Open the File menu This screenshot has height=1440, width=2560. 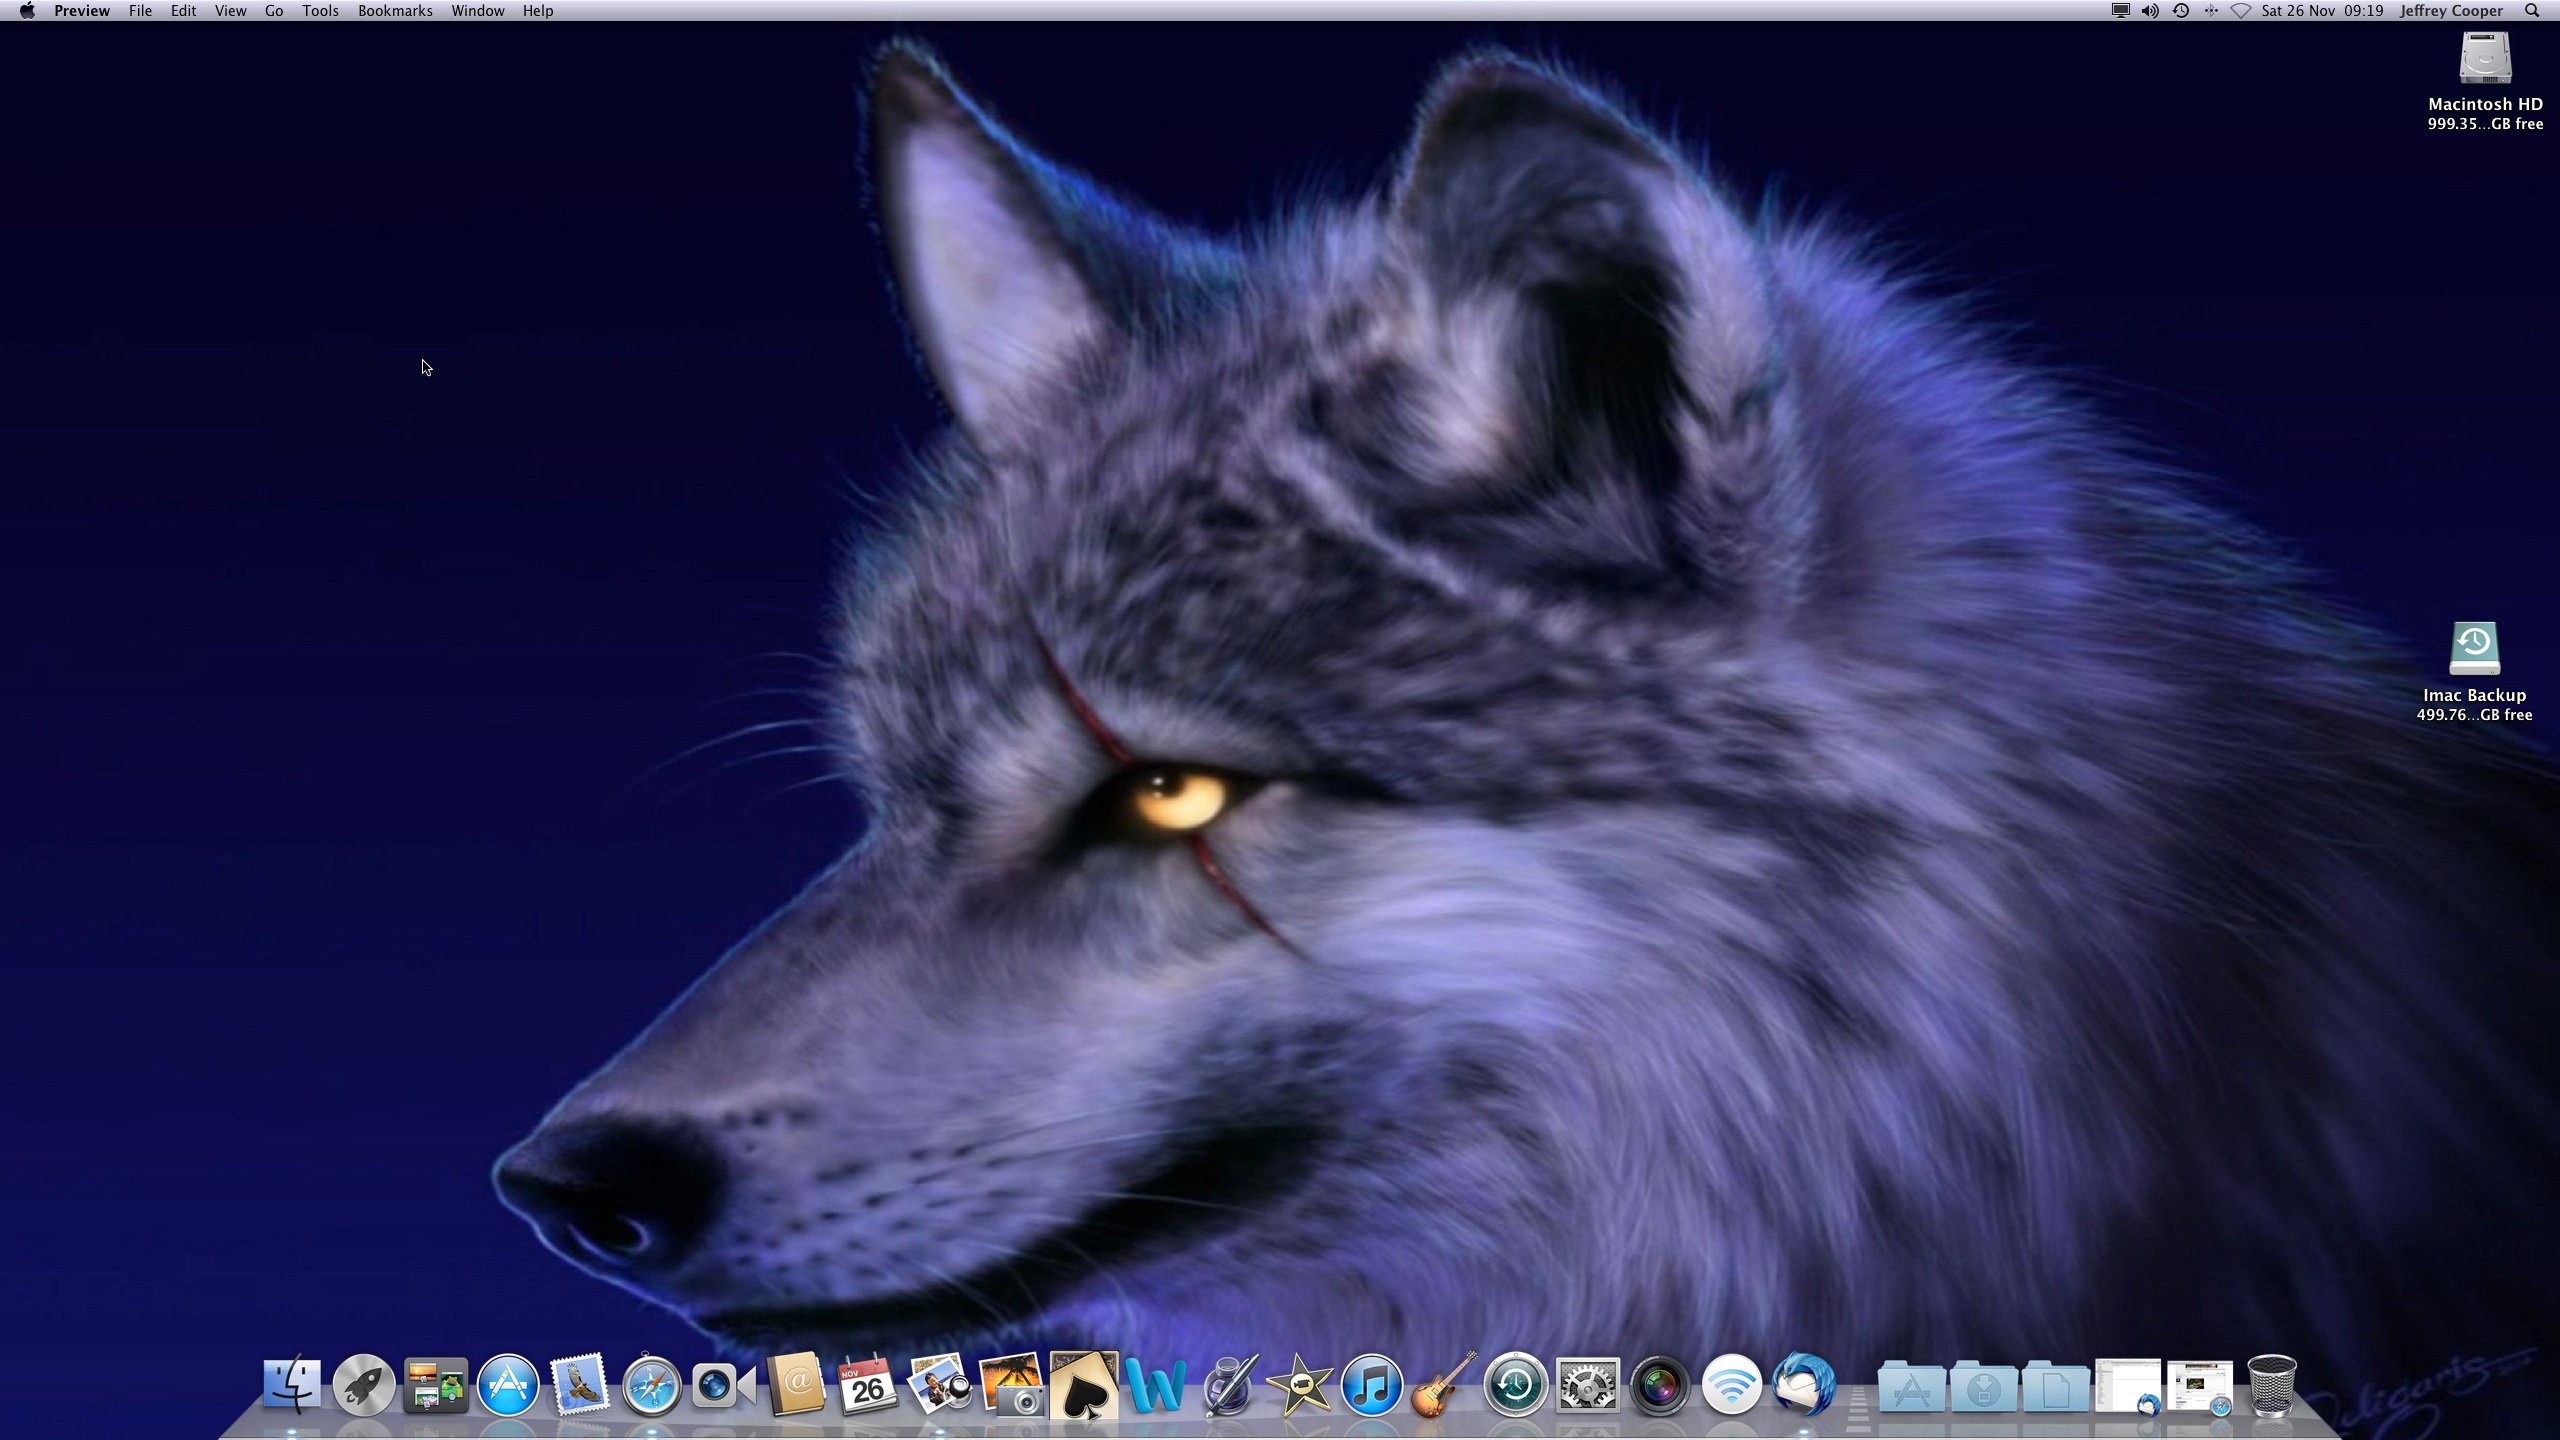[x=140, y=11]
